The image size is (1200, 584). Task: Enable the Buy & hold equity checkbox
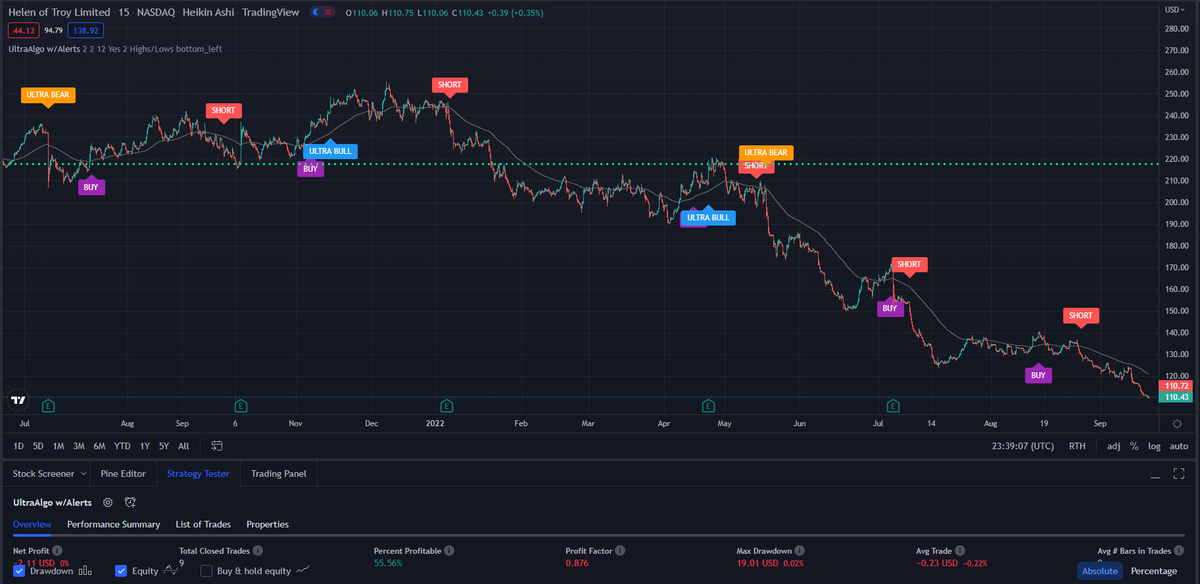(x=207, y=571)
